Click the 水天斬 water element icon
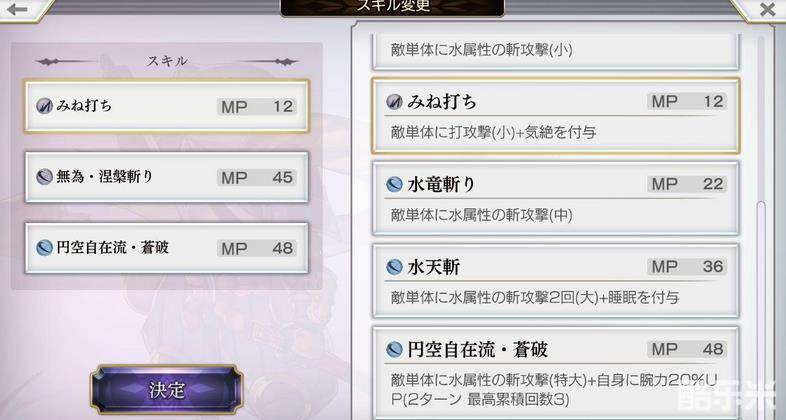The image size is (786, 420). click(x=395, y=267)
